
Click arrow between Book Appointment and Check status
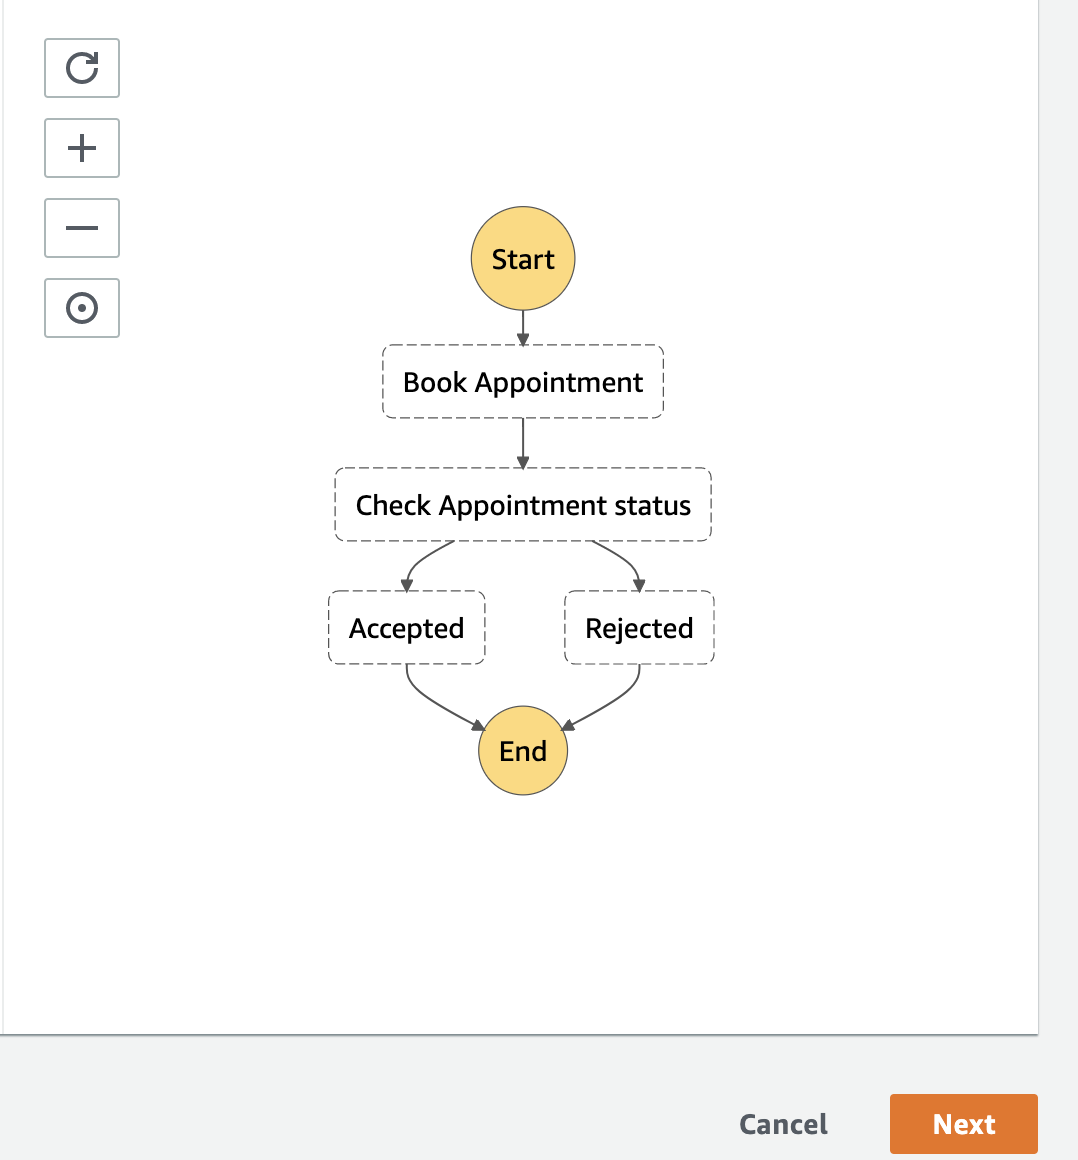523,443
